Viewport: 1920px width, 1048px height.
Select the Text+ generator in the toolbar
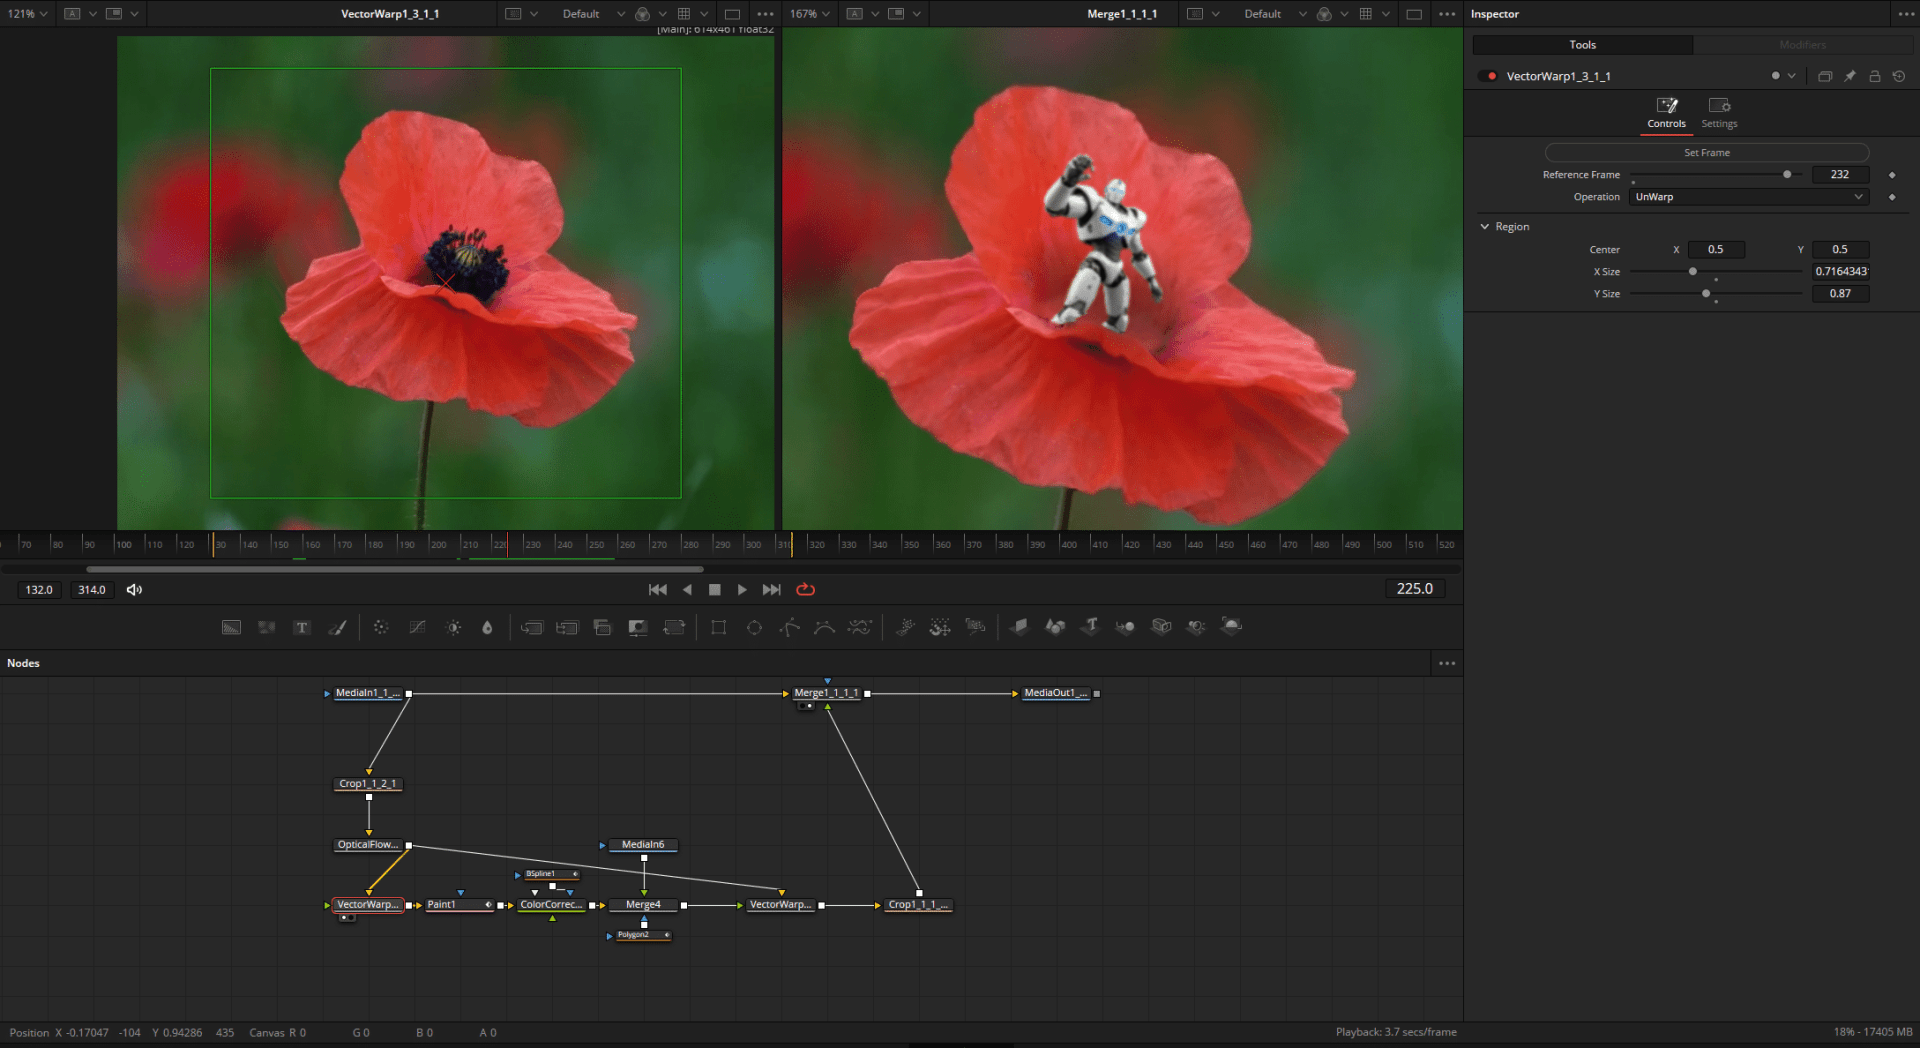[x=302, y=627]
